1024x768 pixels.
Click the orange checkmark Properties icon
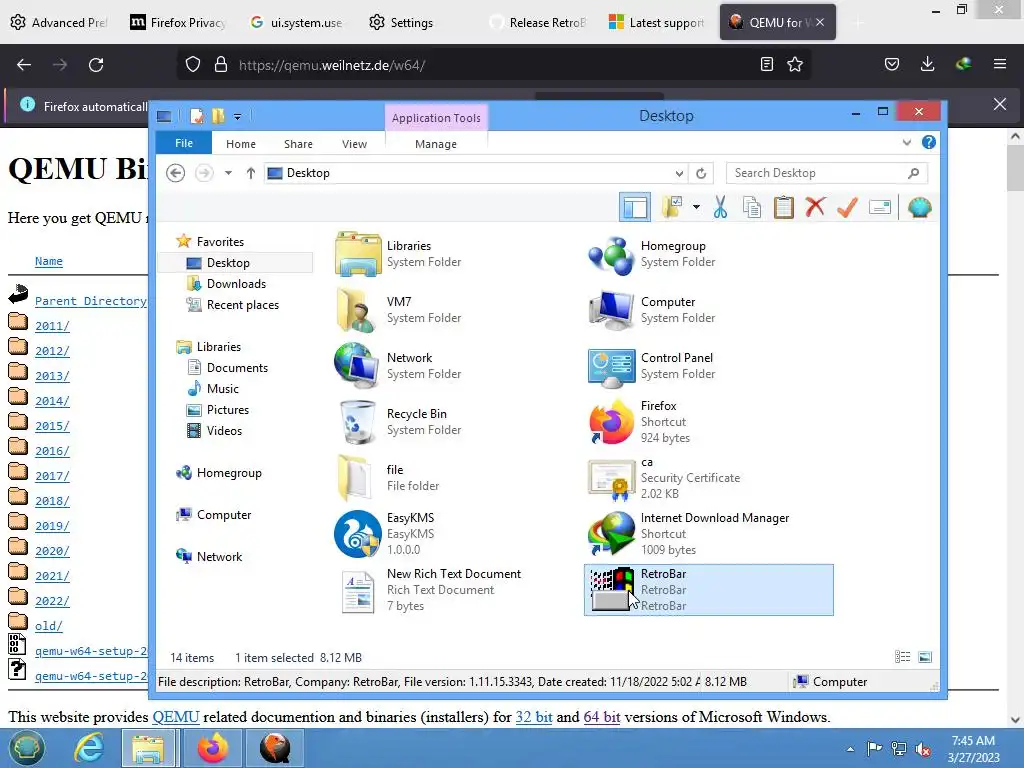(847, 208)
